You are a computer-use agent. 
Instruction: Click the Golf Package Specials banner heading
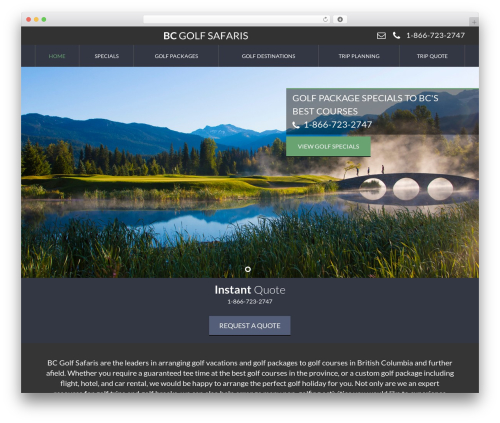point(365,105)
